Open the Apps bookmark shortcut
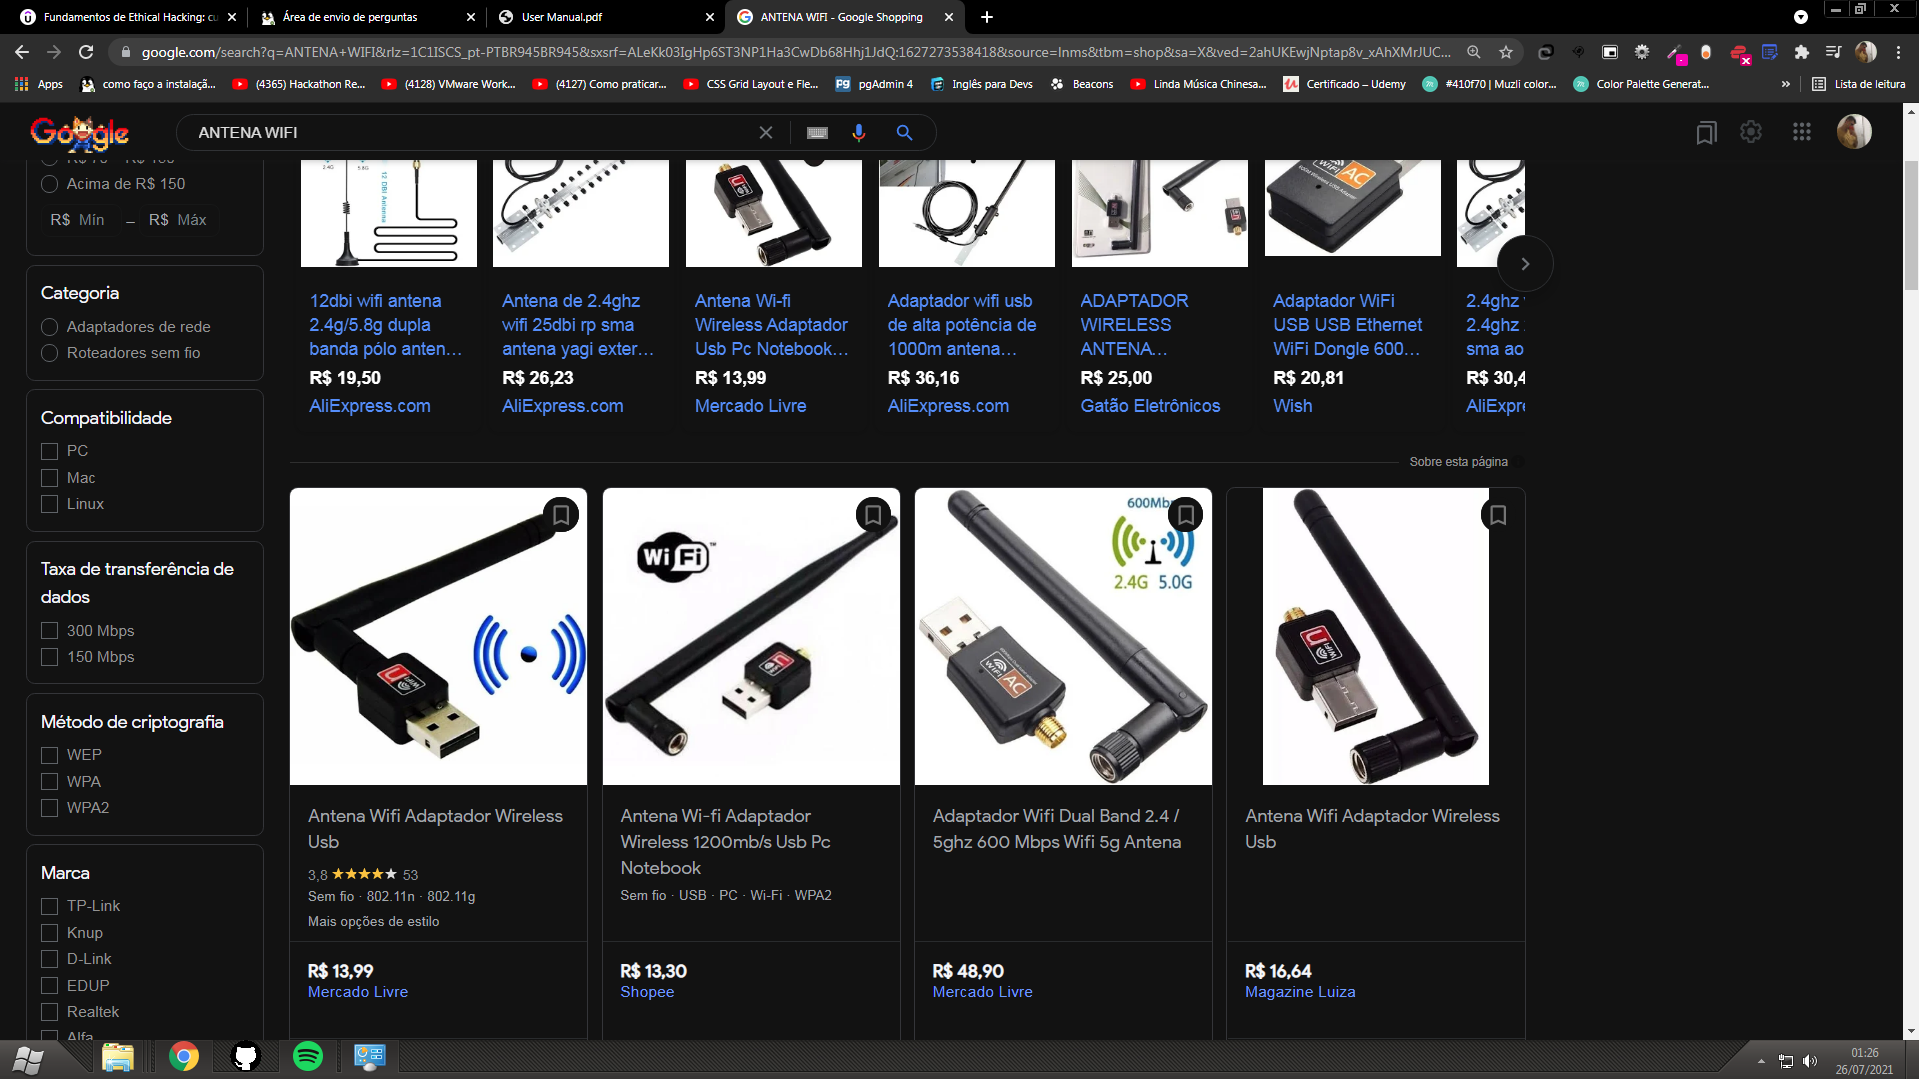This screenshot has height=1079, width=1919. pyautogui.click(x=39, y=84)
